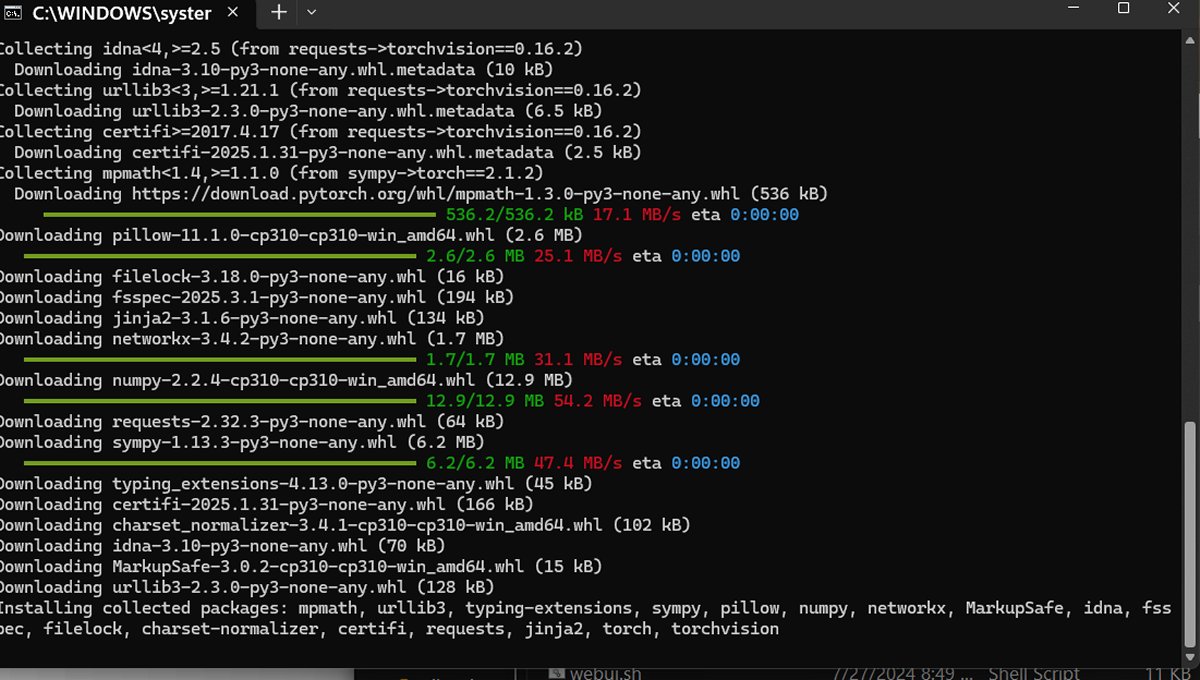1200x680 pixels.
Task: Click the numpy 12.9 MB progress bar
Action: click(x=220, y=400)
